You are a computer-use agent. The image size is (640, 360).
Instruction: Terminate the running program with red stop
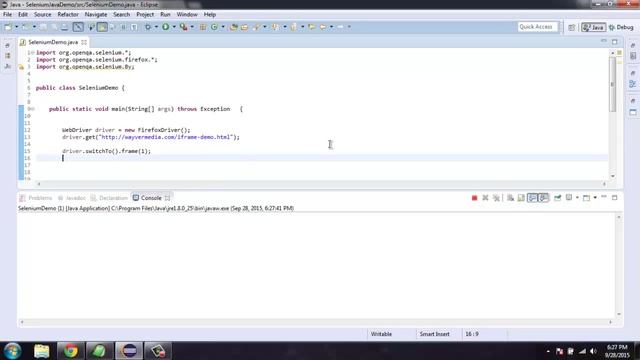pos(474,198)
